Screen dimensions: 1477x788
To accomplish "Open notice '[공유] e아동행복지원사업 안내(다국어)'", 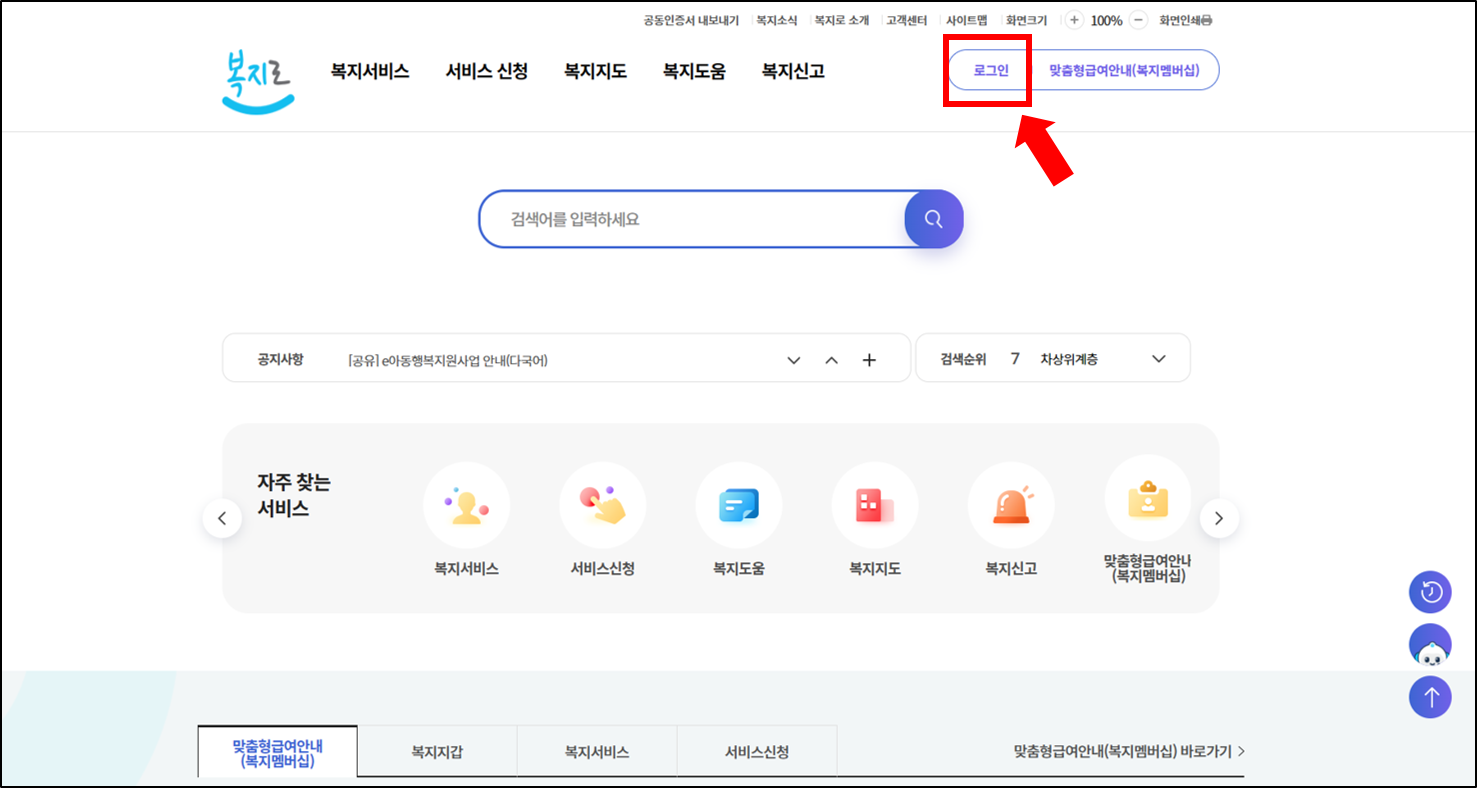I will [x=448, y=360].
